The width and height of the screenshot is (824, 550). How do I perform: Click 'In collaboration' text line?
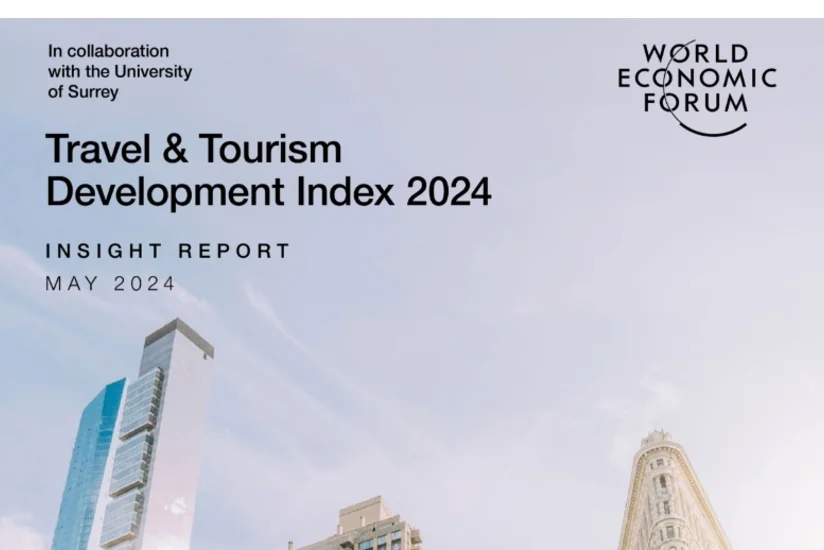(x=109, y=51)
